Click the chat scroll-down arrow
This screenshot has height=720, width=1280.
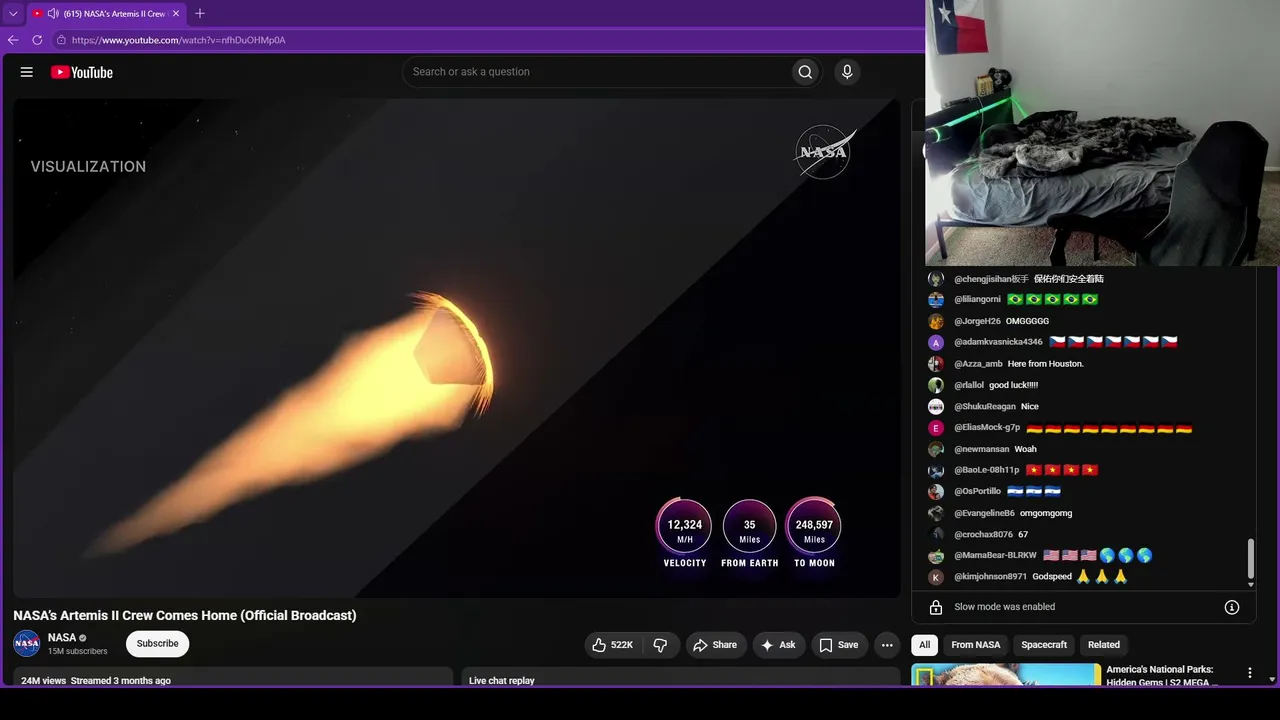(1251, 584)
